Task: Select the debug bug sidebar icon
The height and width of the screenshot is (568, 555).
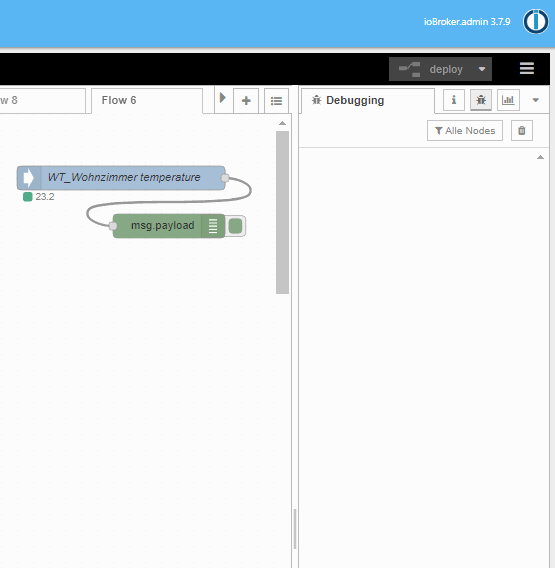Action: [481, 100]
